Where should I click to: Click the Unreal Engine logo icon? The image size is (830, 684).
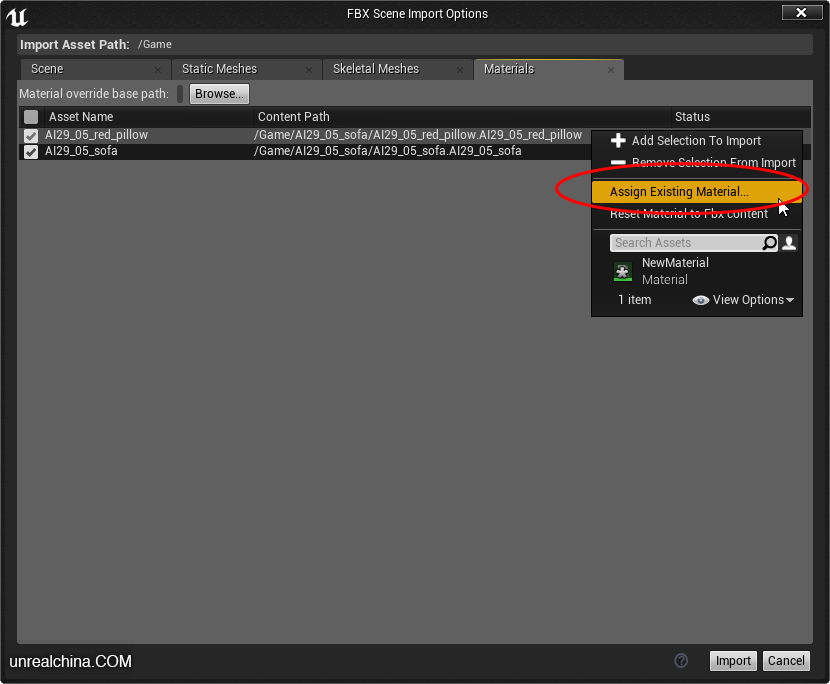coord(16,15)
